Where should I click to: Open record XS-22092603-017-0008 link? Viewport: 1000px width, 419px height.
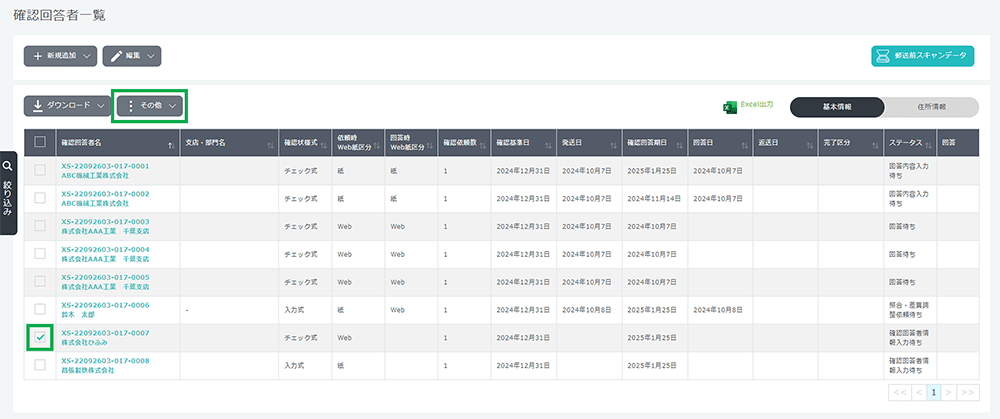(x=105, y=360)
